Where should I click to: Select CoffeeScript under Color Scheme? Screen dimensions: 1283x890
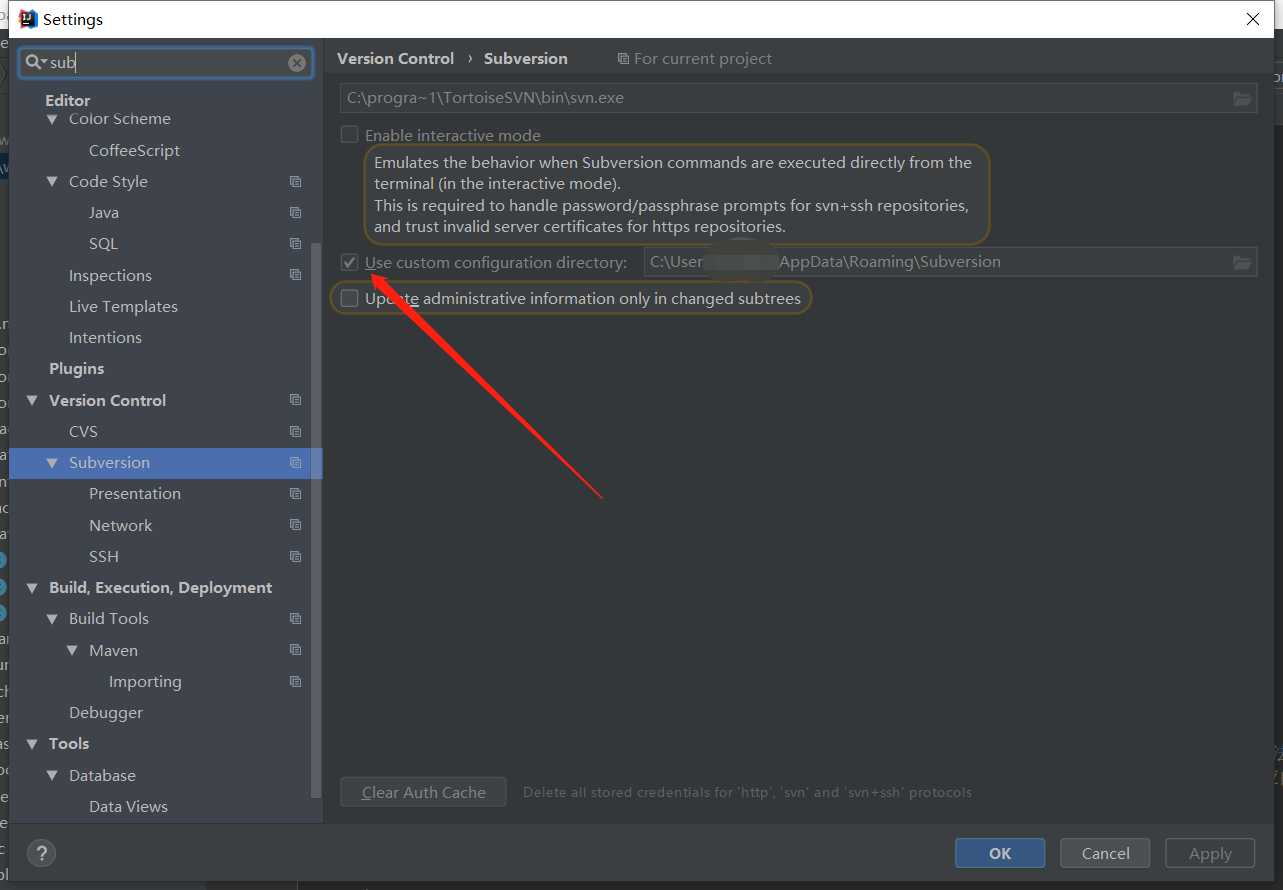click(134, 151)
